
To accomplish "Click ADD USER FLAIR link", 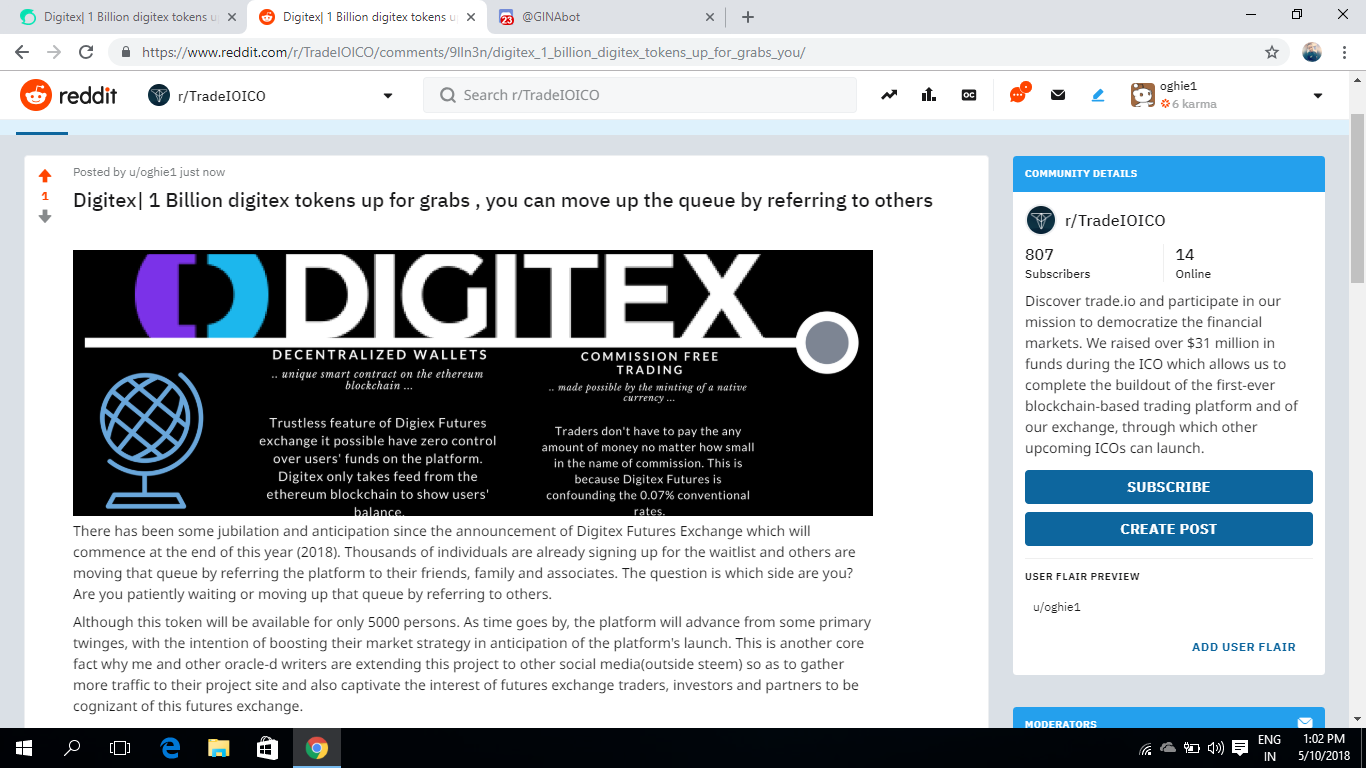I will [1243, 647].
